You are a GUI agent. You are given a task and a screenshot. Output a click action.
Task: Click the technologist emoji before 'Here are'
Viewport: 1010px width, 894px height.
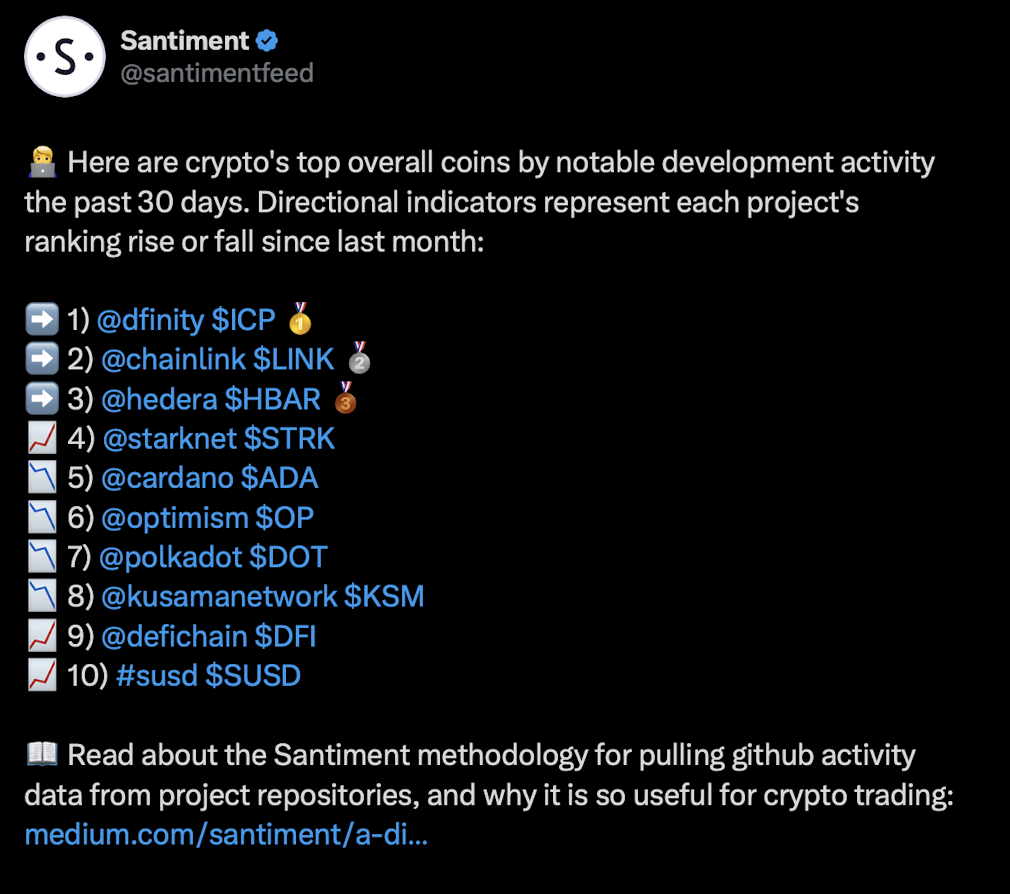(42, 162)
